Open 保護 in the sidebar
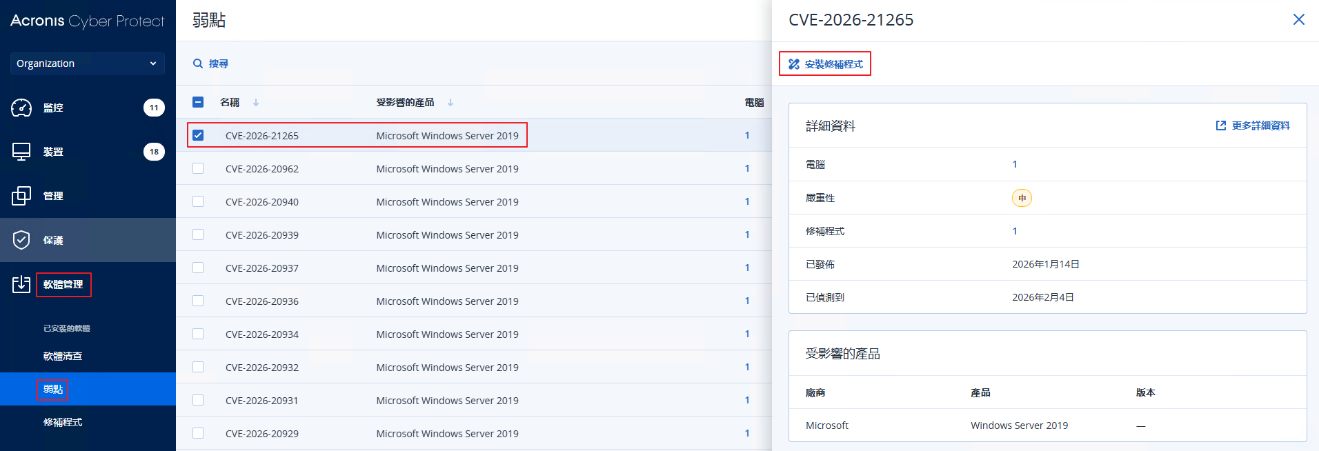This screenshot has height=451, width=1319. click(88, 240)
